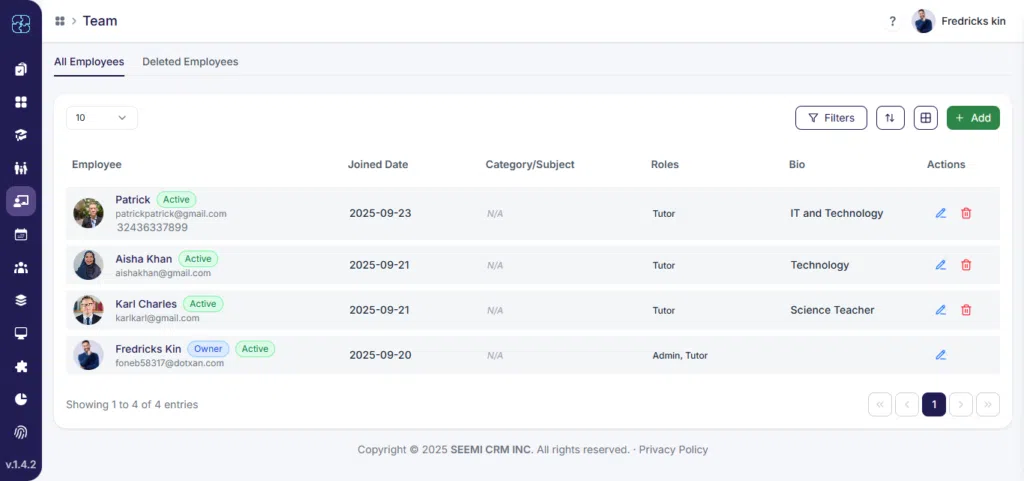This screenshot has height=481, width=1024.
Task: Go to the last page of results
Action: point(987,405)
